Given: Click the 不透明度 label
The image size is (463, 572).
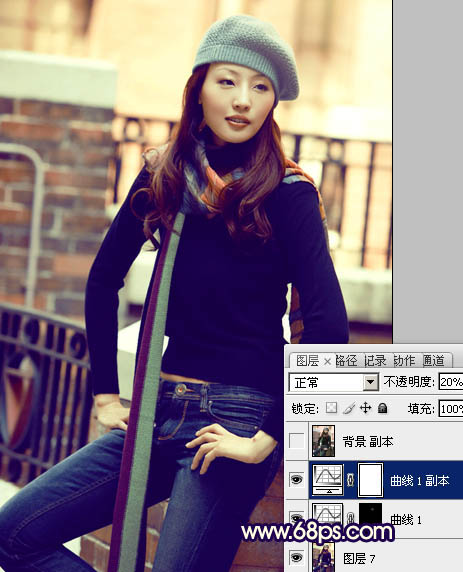Looking at the screenshot, I should point(409,382).
